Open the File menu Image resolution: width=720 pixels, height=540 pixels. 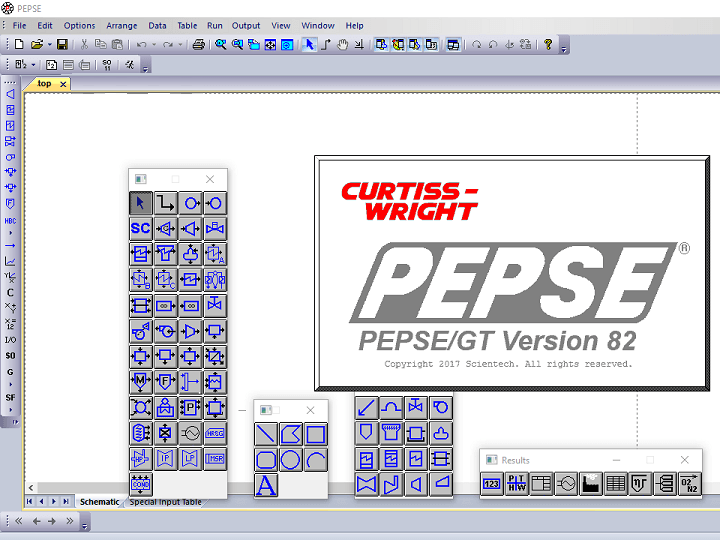tap(19, 26)
